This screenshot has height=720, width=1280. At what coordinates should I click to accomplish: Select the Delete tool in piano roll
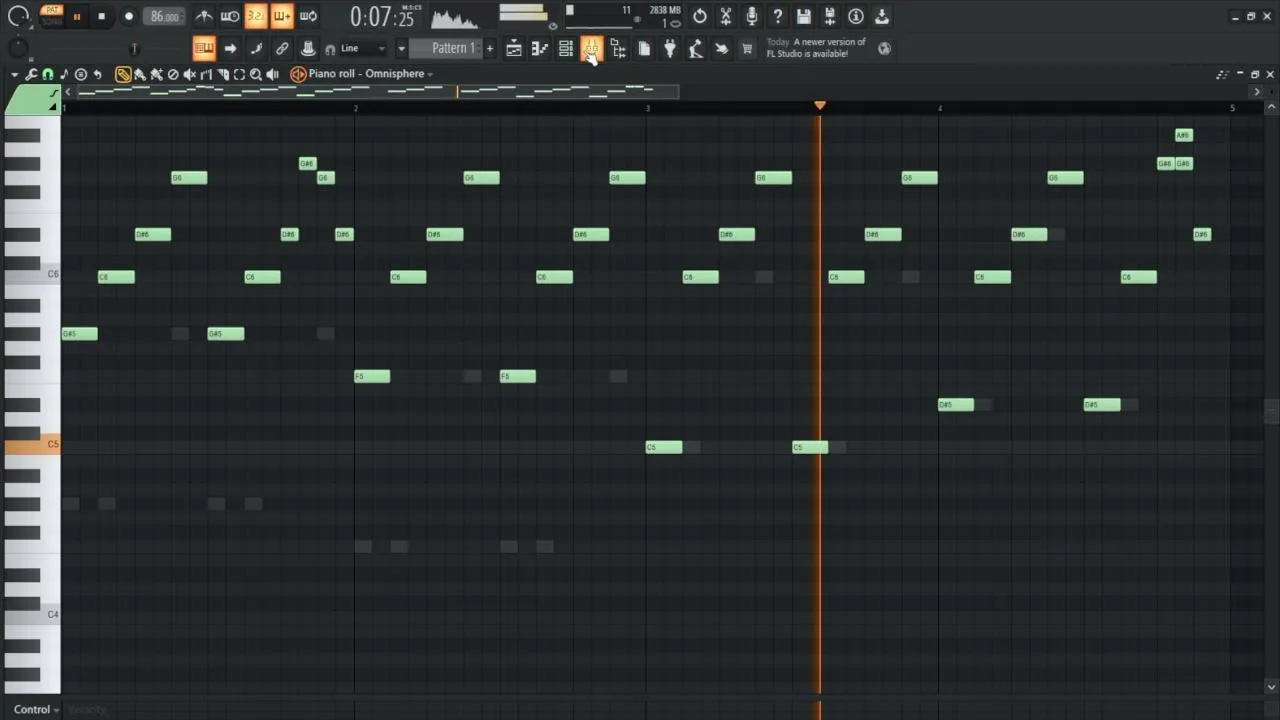pyautogui.click(x=173, y=74)
